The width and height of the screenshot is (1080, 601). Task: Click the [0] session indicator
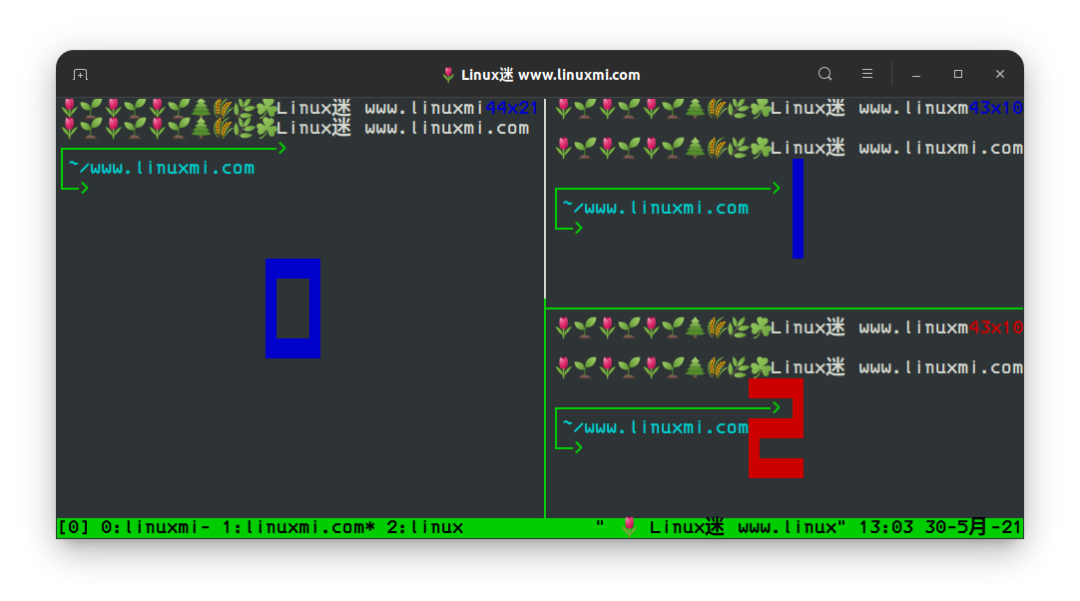pyautogui.click(x=74, y=527)
